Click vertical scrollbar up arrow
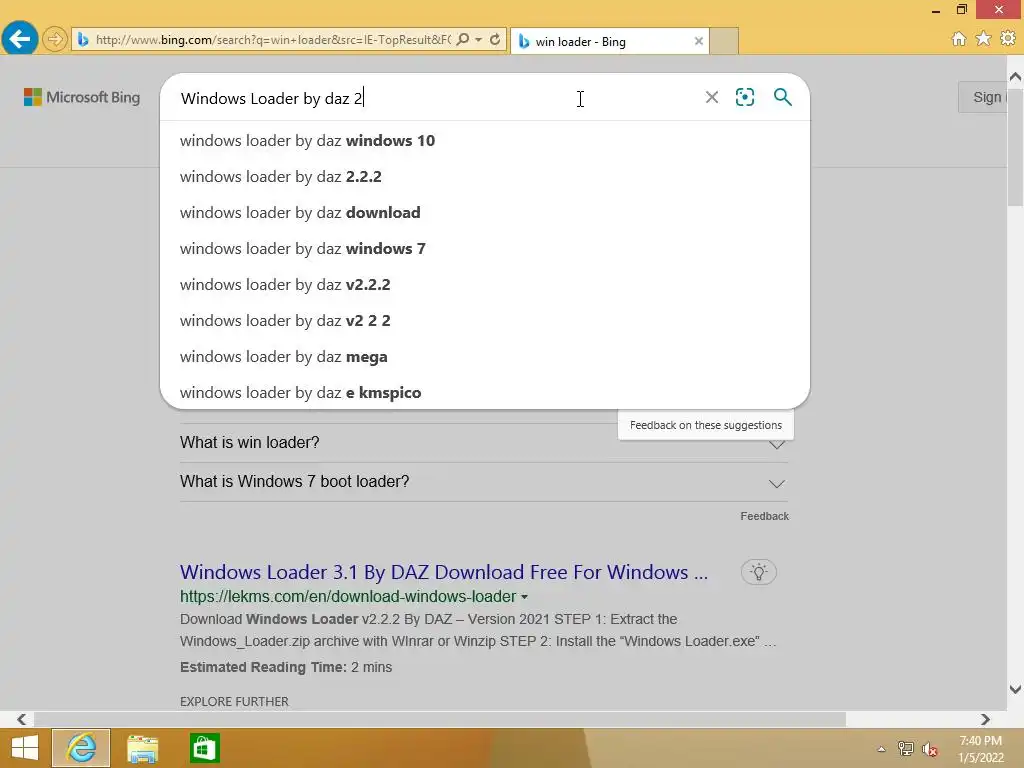This screenshot has width=1024, height=768. [1015, 76]
